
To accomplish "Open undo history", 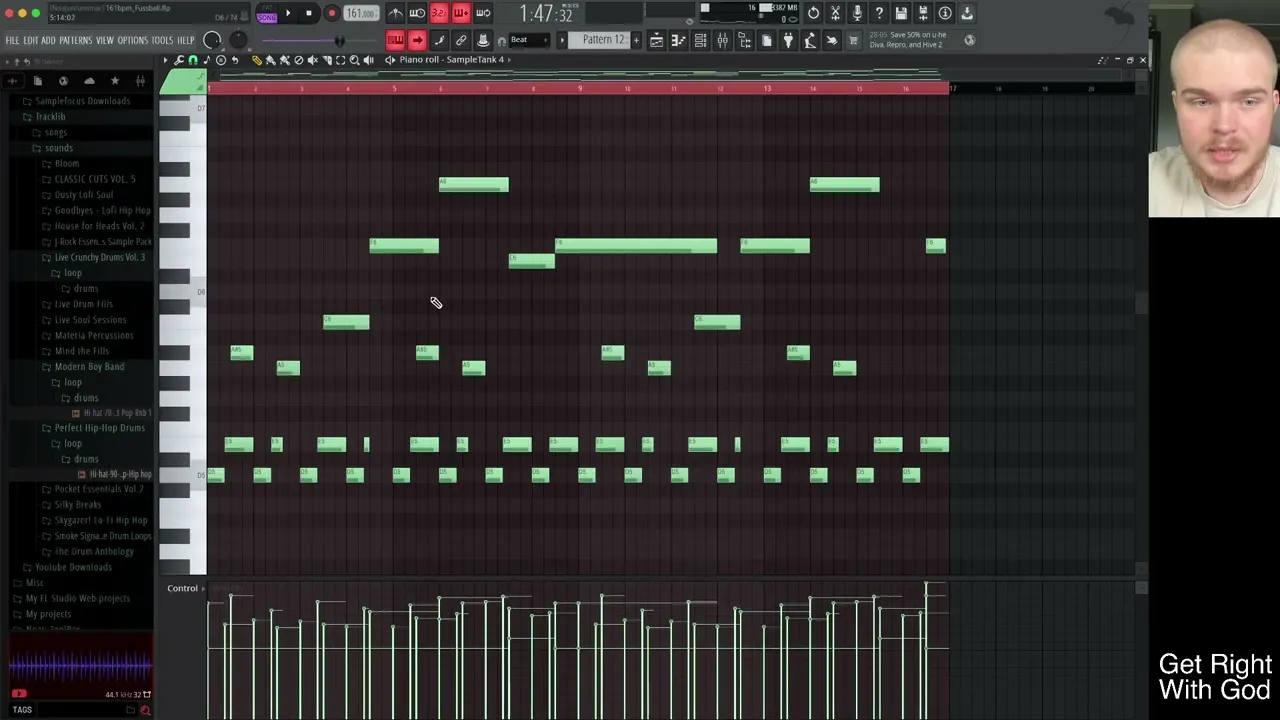I will tap(813, 13).
